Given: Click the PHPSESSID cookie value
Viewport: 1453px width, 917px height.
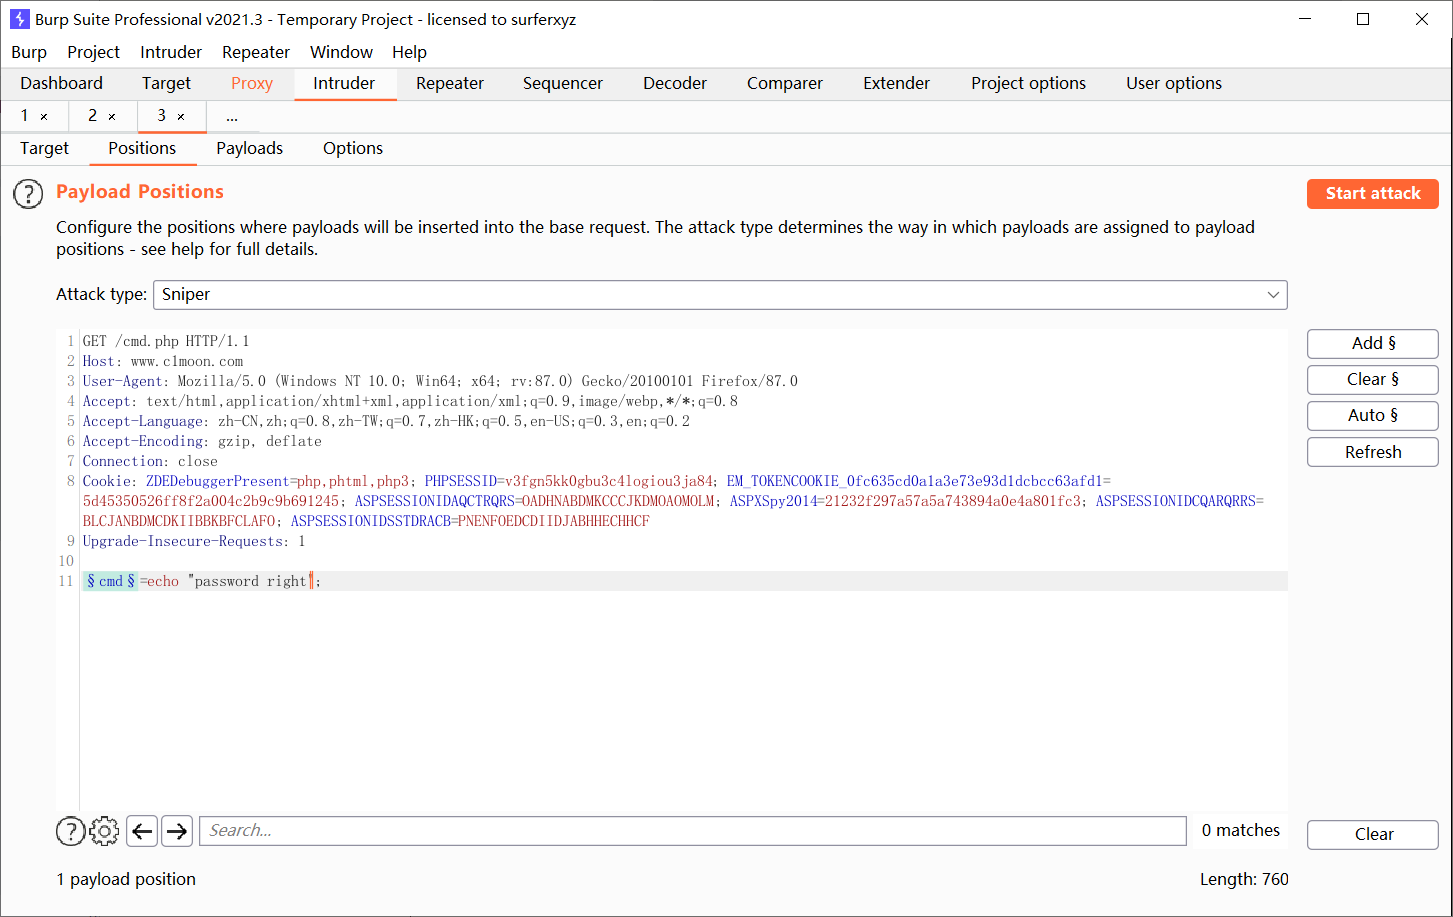Looking at the screenshot, I should click(x=609, y=481).
